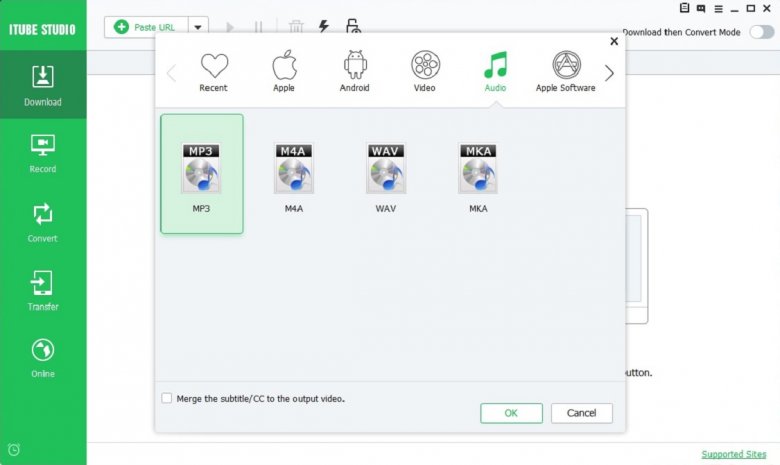780x465 pixels.
Task: Select the Apple Software format category
Action: [566, 72]
